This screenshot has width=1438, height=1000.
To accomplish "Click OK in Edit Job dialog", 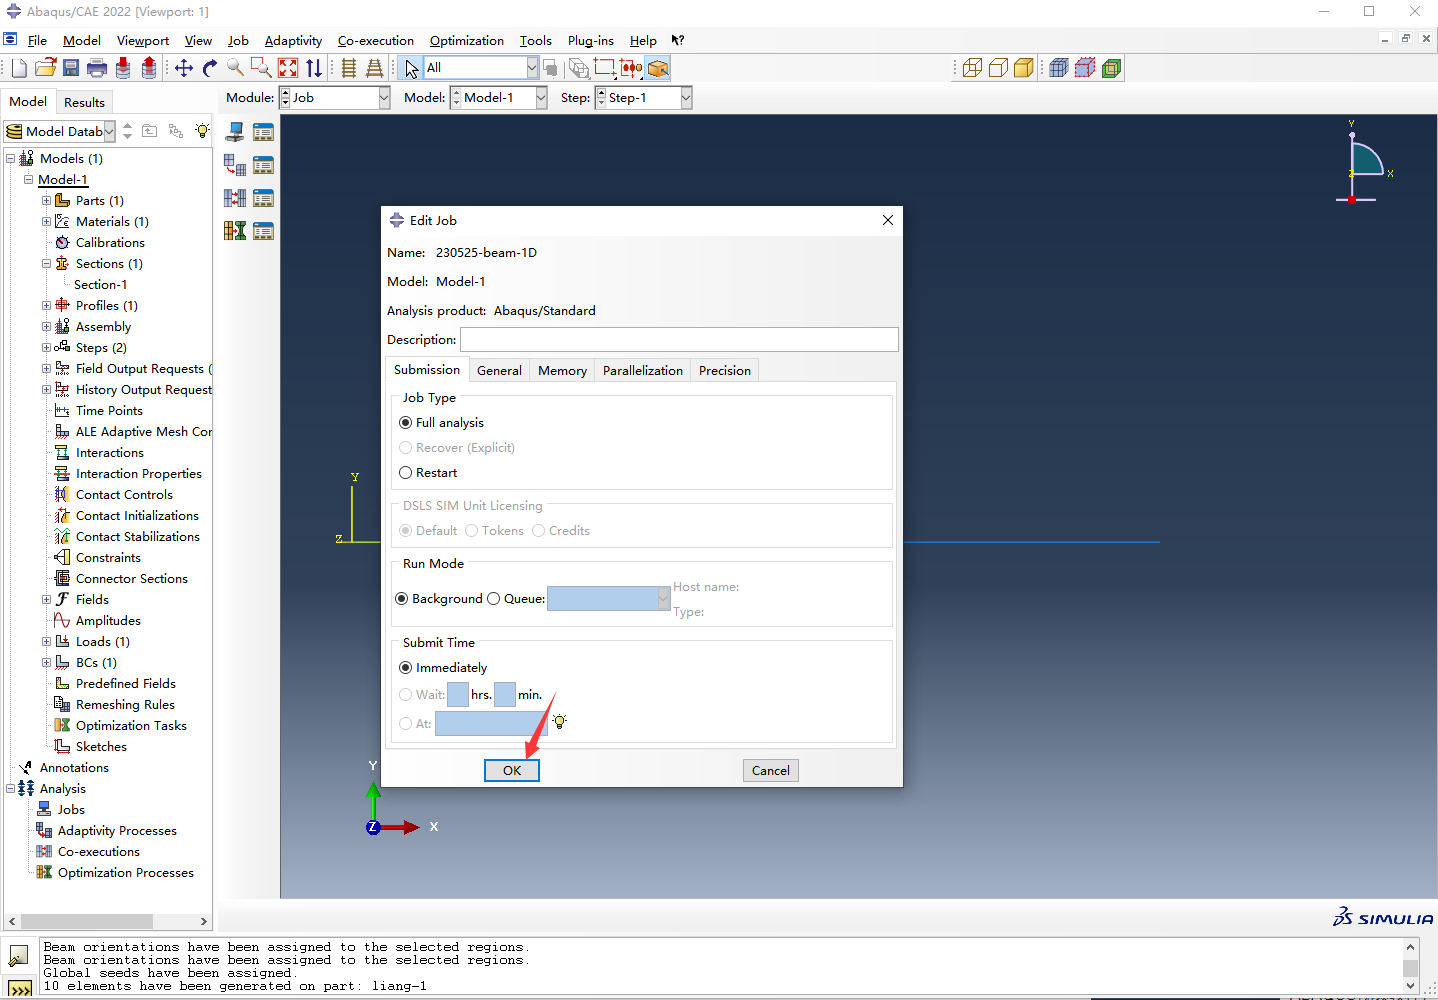I will (512, 771).
